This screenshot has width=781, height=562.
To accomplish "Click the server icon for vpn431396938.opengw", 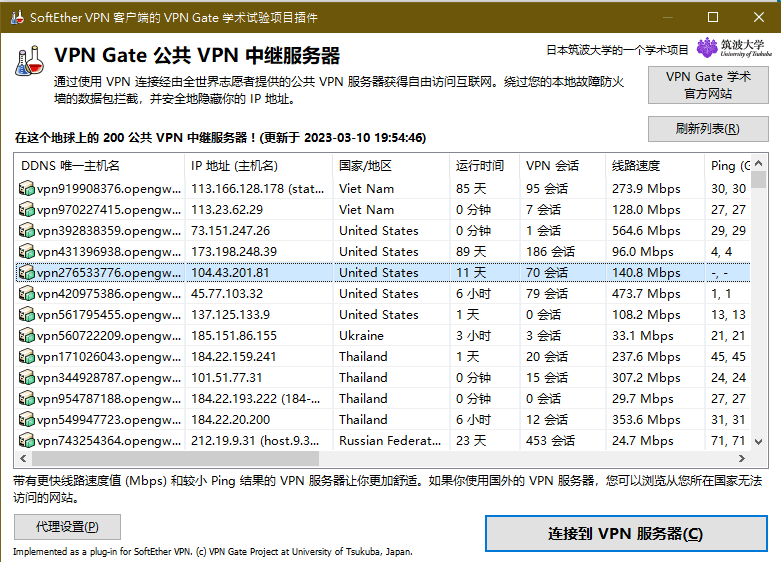I will [26, 251].
